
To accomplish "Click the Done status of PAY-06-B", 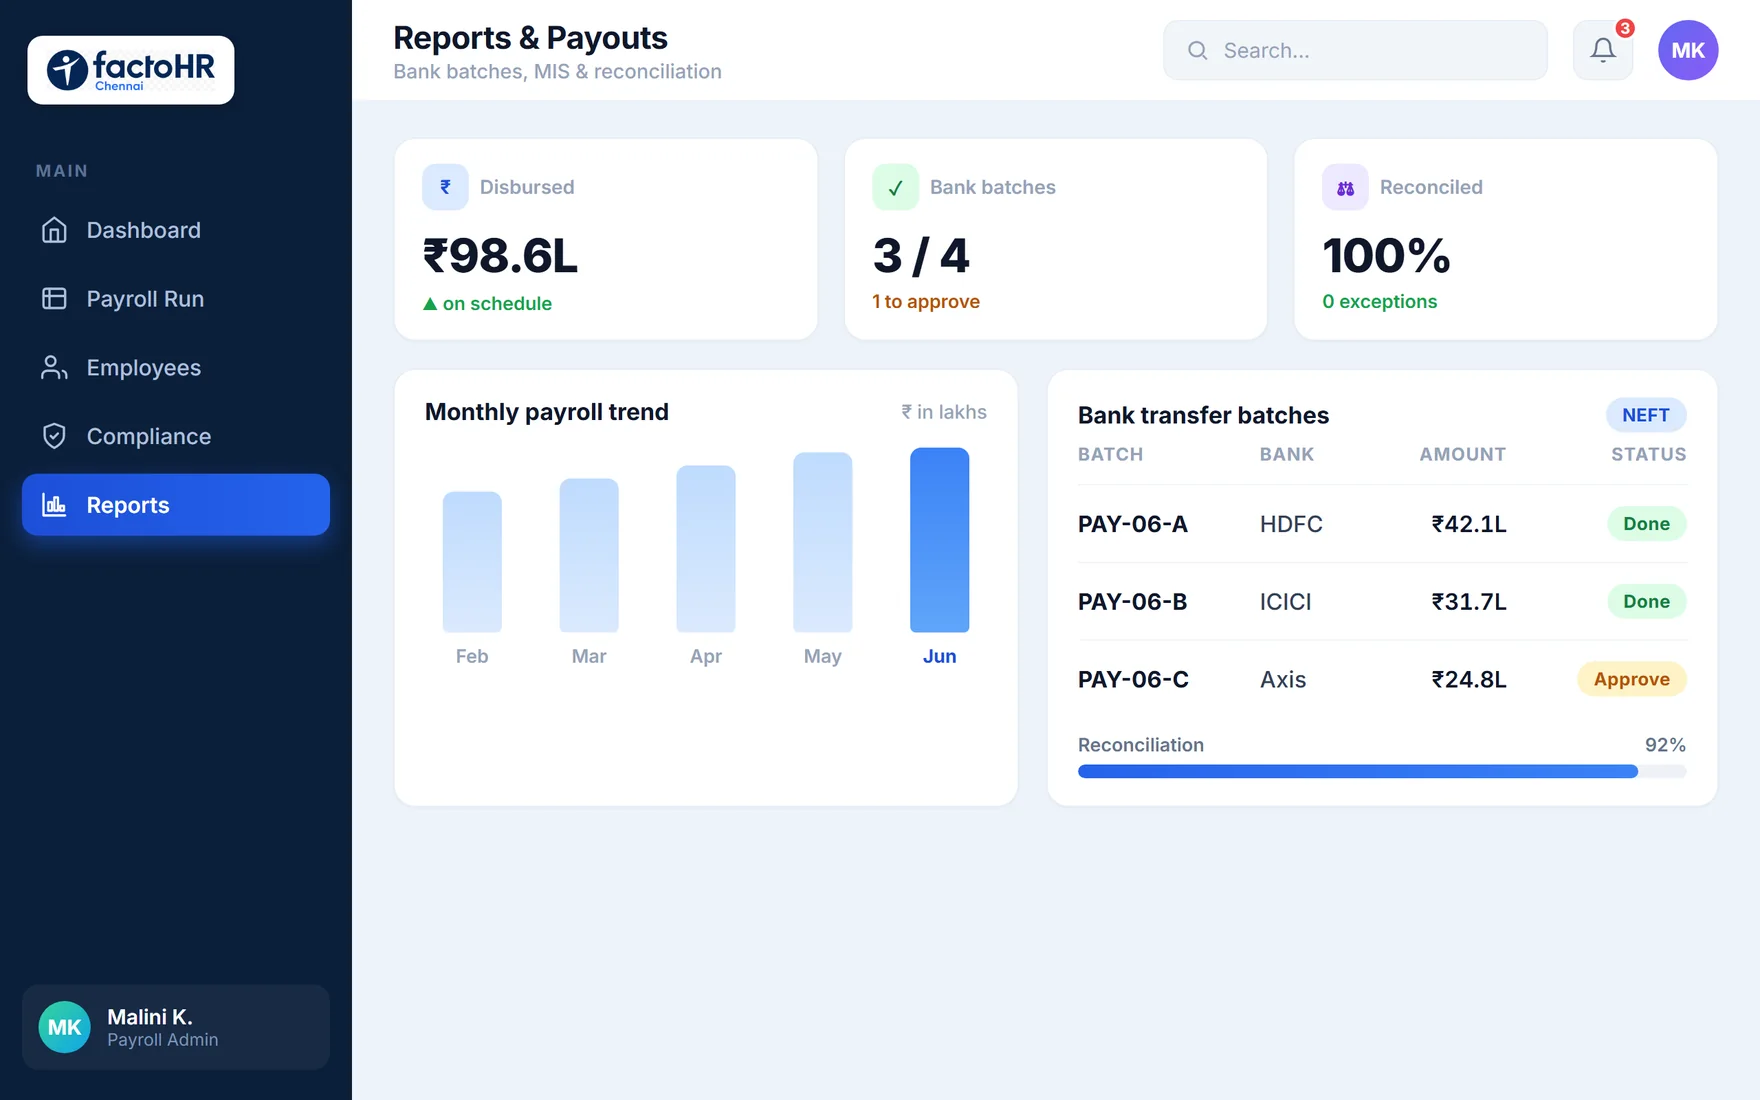I will (1647, 602).
